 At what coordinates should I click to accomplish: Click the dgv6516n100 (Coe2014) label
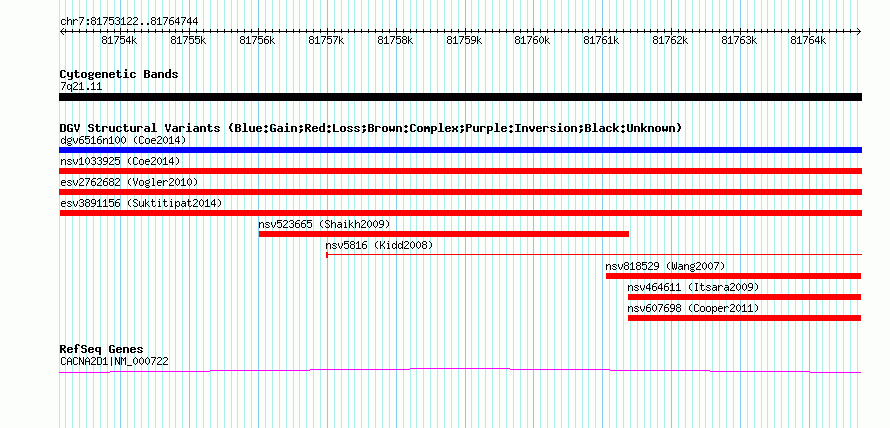[x=123, y=140]
